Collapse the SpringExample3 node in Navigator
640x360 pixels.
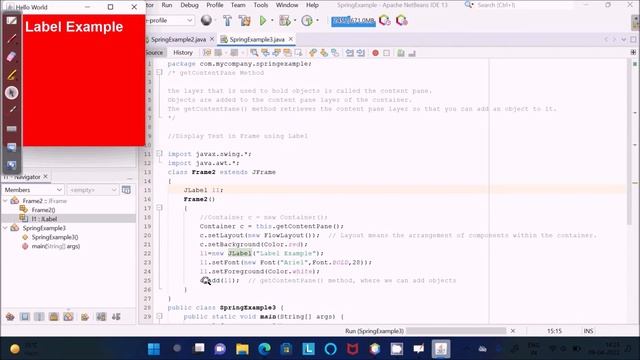point(6,228)
